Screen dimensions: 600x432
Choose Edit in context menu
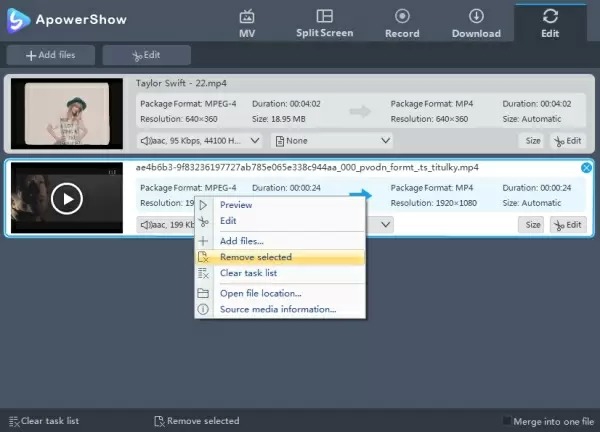tap(280, 221)
